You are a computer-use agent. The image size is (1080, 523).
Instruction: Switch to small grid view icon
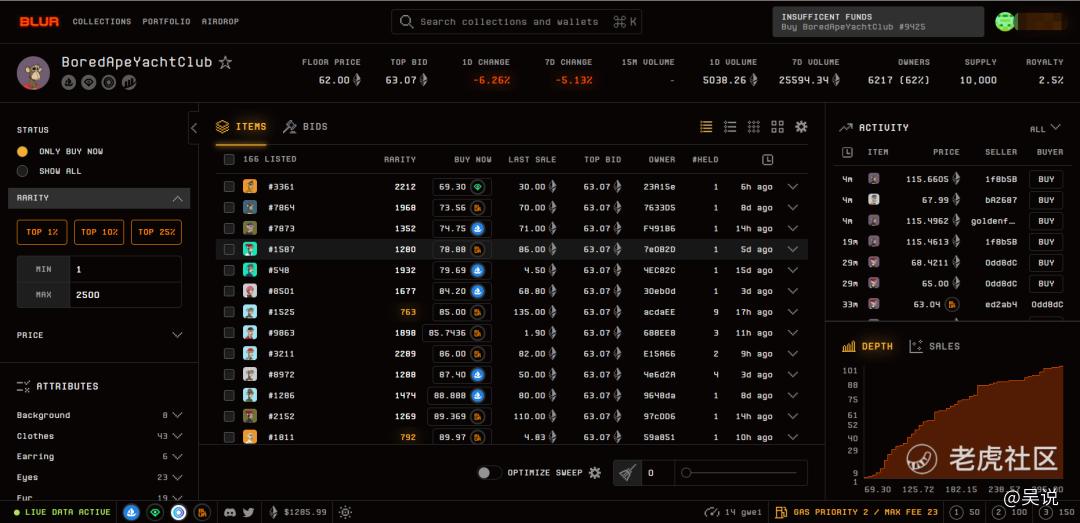pos(754,127)
